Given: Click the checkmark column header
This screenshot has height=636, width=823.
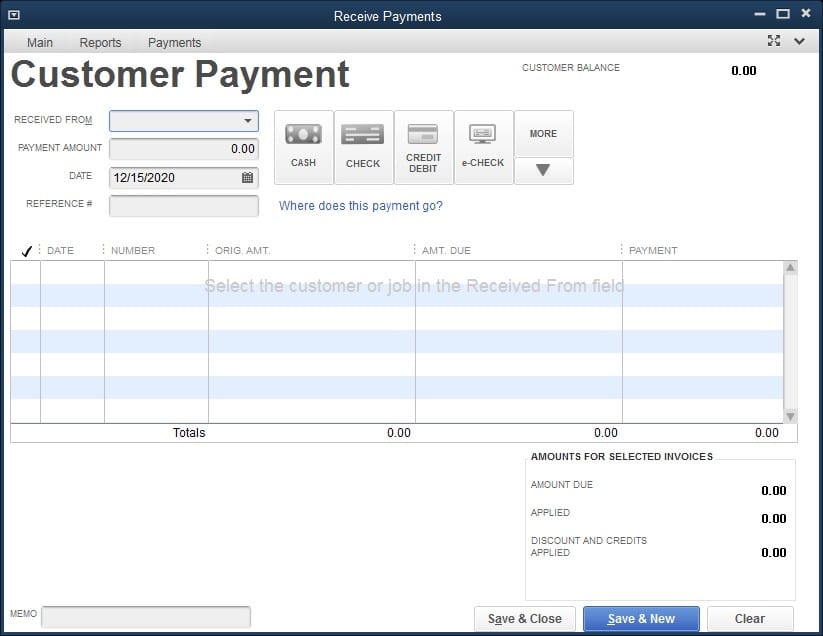Looking at the screenshot, I should tap(26, 251).
